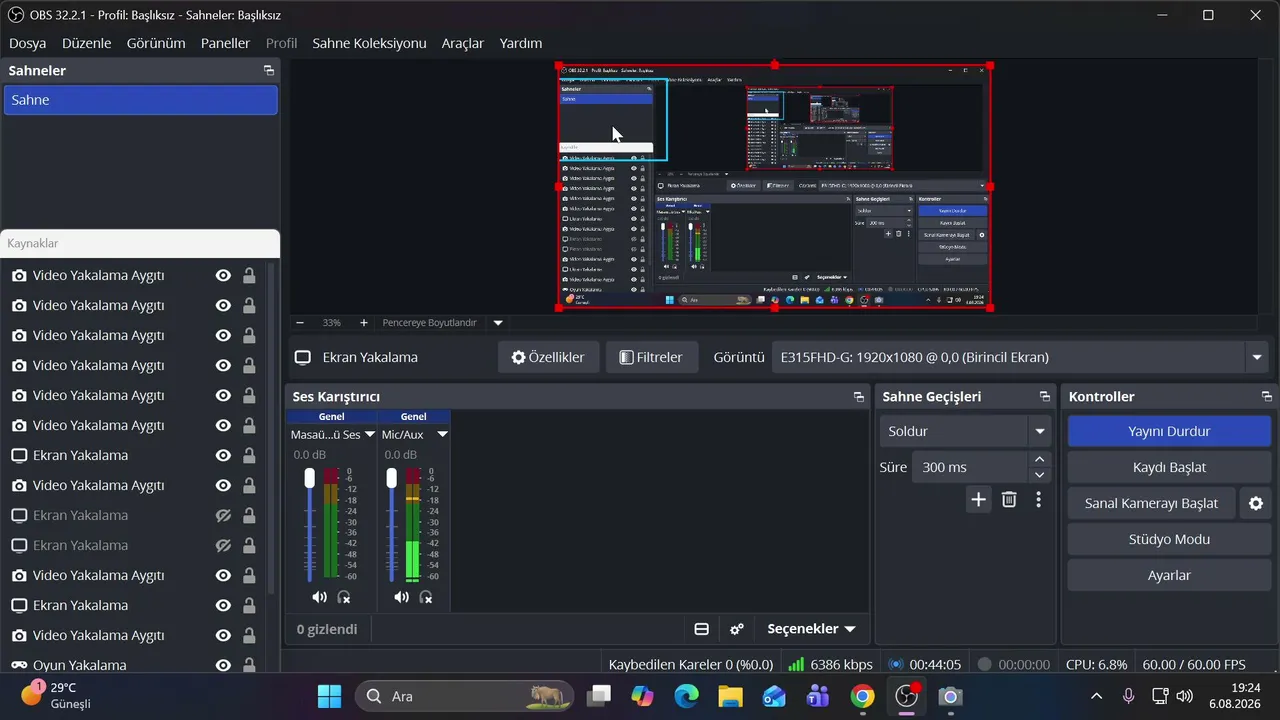1280x720 pixels.
Task: Open virtual camera settings gear
Action: (1256, 503)
